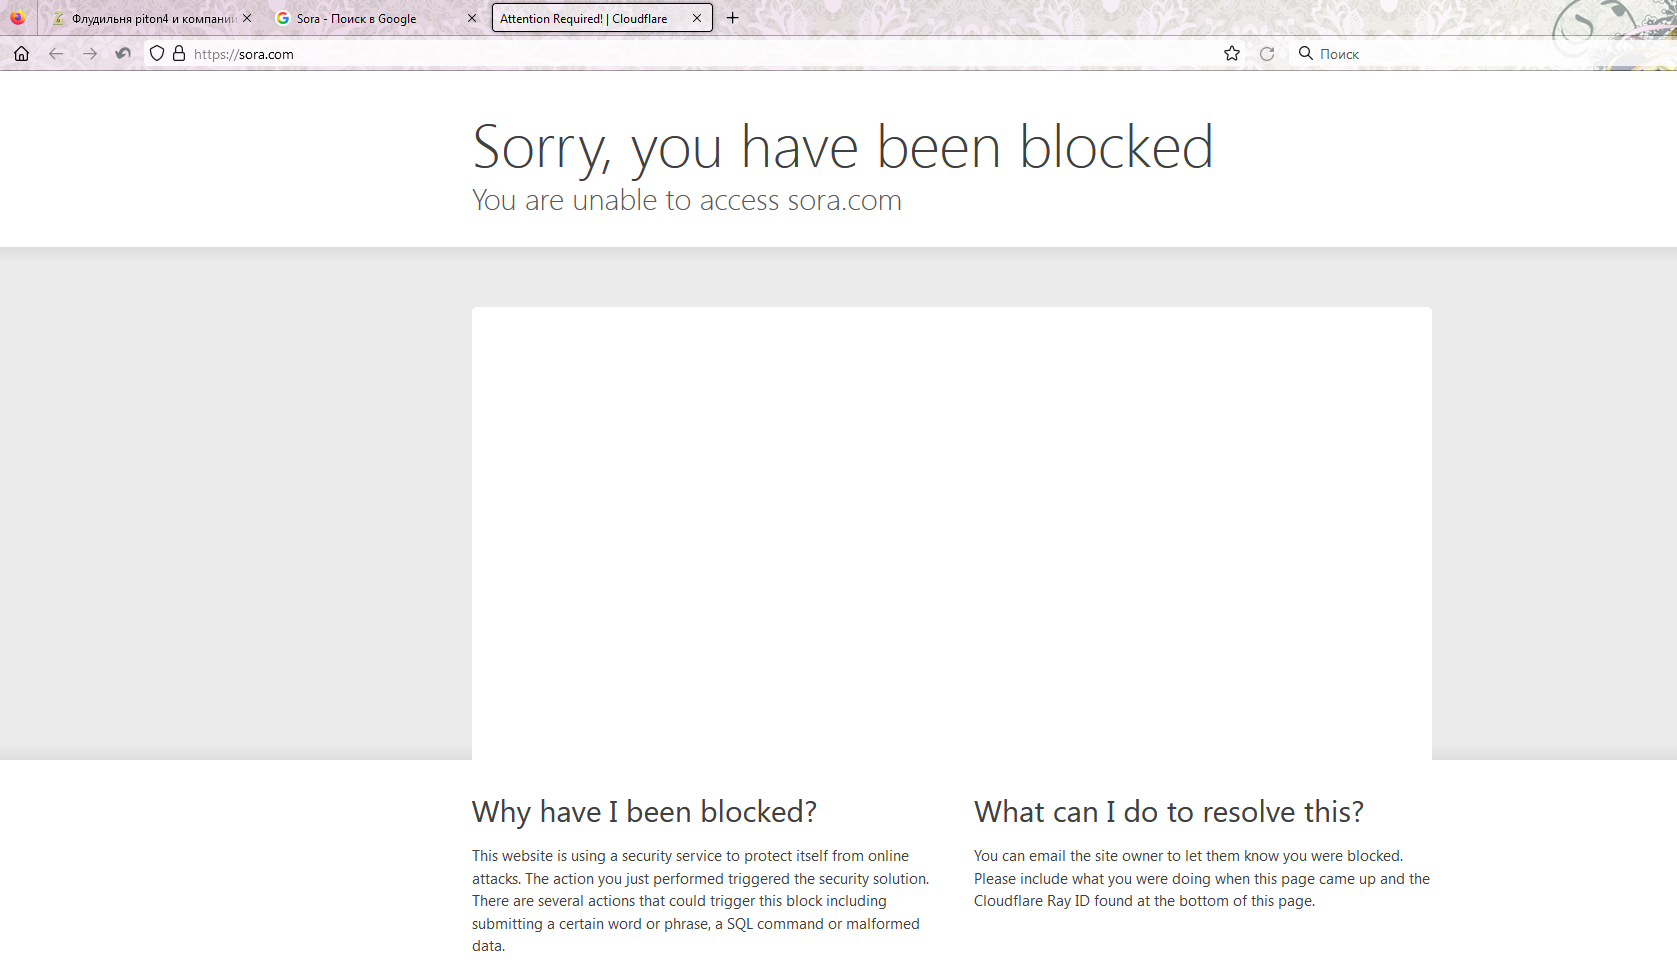Navigate forward in history

90,54
